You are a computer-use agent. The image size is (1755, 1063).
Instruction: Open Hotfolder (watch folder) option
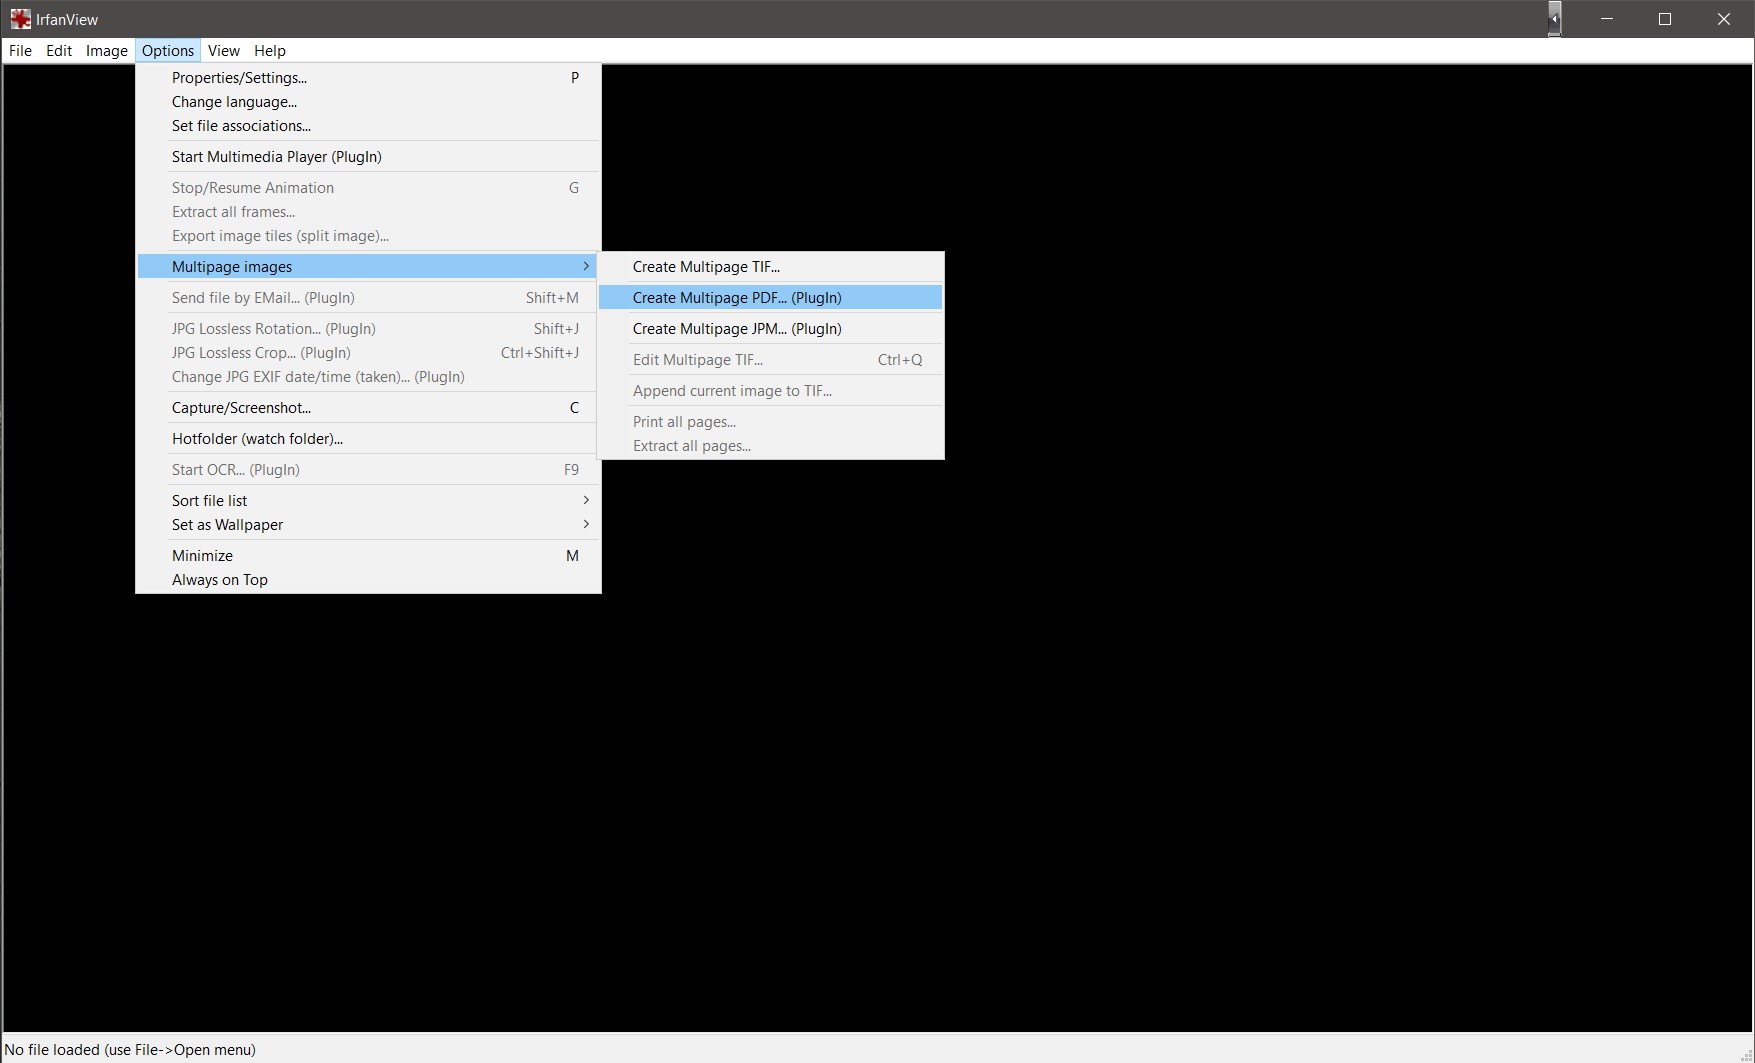(369, 439)
